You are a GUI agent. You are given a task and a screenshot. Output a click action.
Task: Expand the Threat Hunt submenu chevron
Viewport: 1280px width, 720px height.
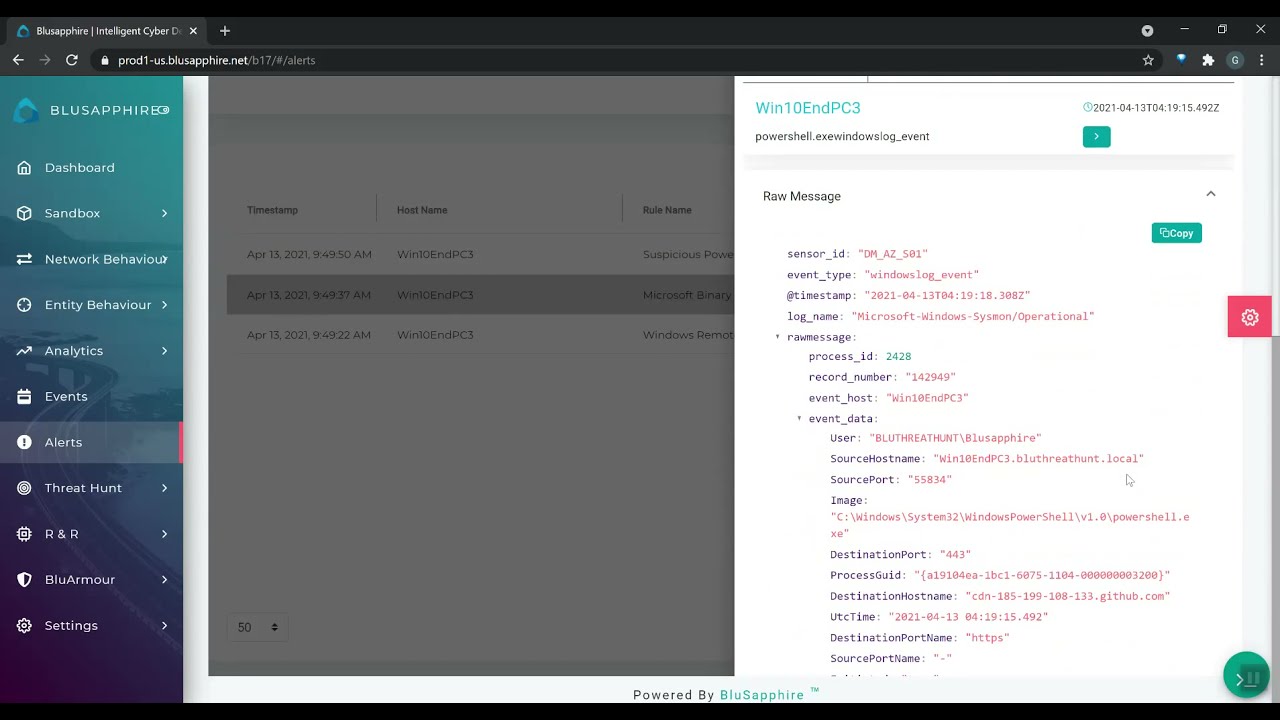pos(164,488)
